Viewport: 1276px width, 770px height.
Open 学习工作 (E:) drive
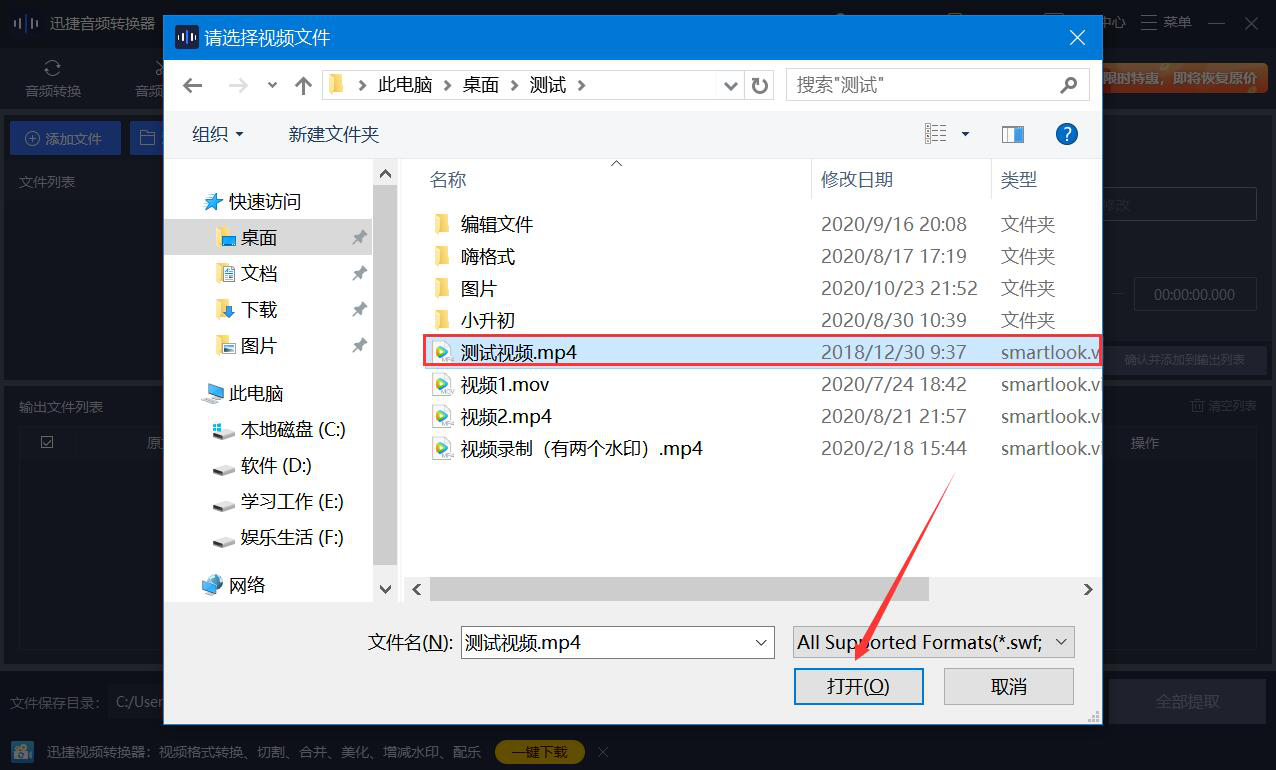pyautogui.click(x=292, y=502)
